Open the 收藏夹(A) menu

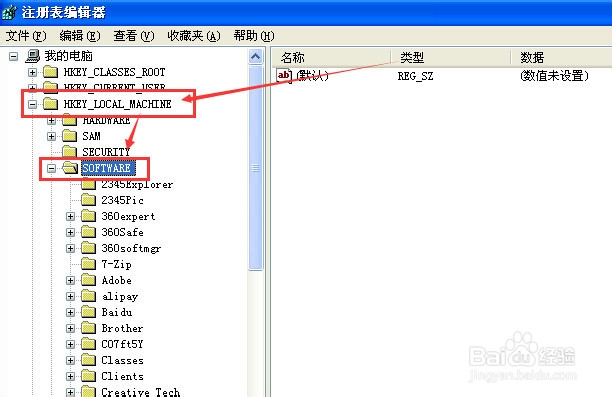tap(194, 36)
